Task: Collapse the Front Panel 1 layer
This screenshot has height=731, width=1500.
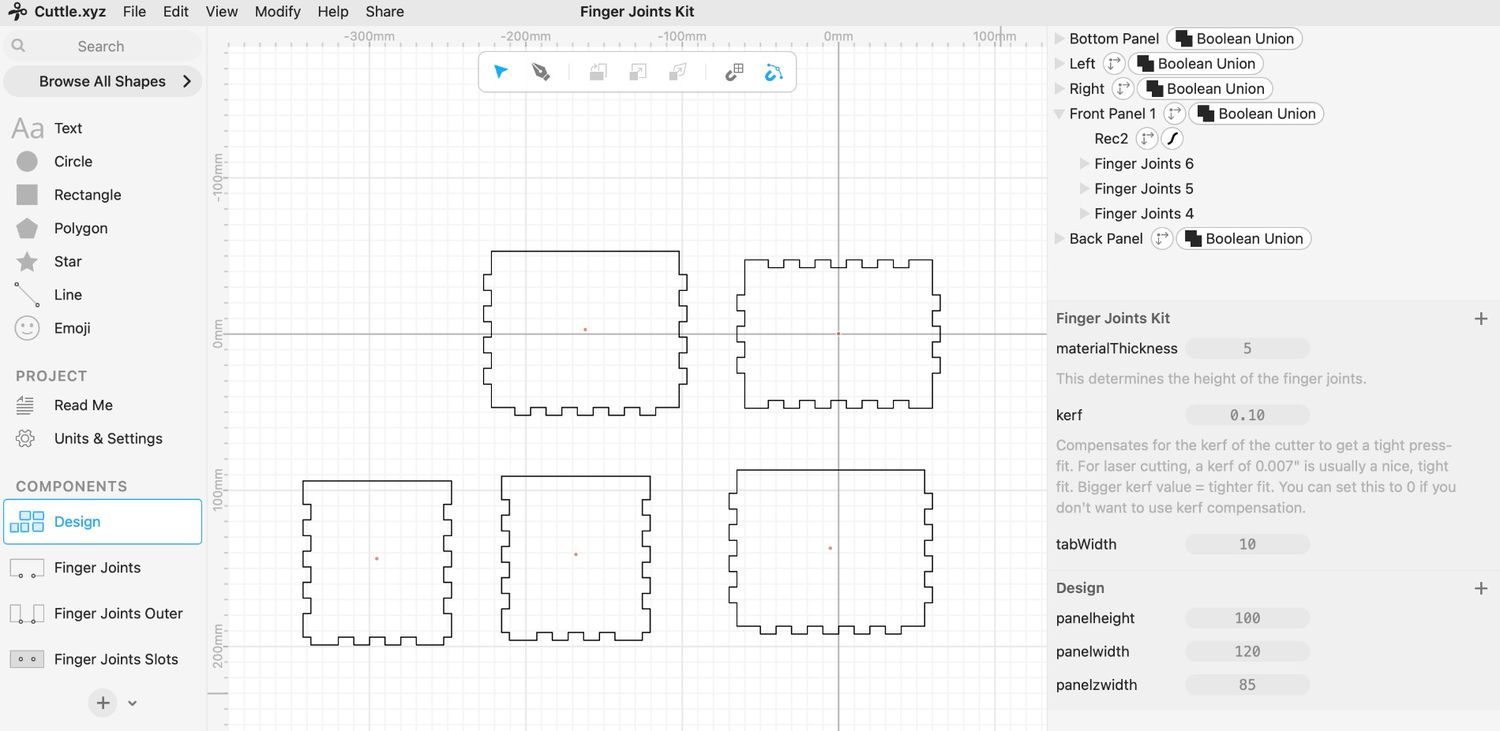Action: click(x=1059, y=113)
